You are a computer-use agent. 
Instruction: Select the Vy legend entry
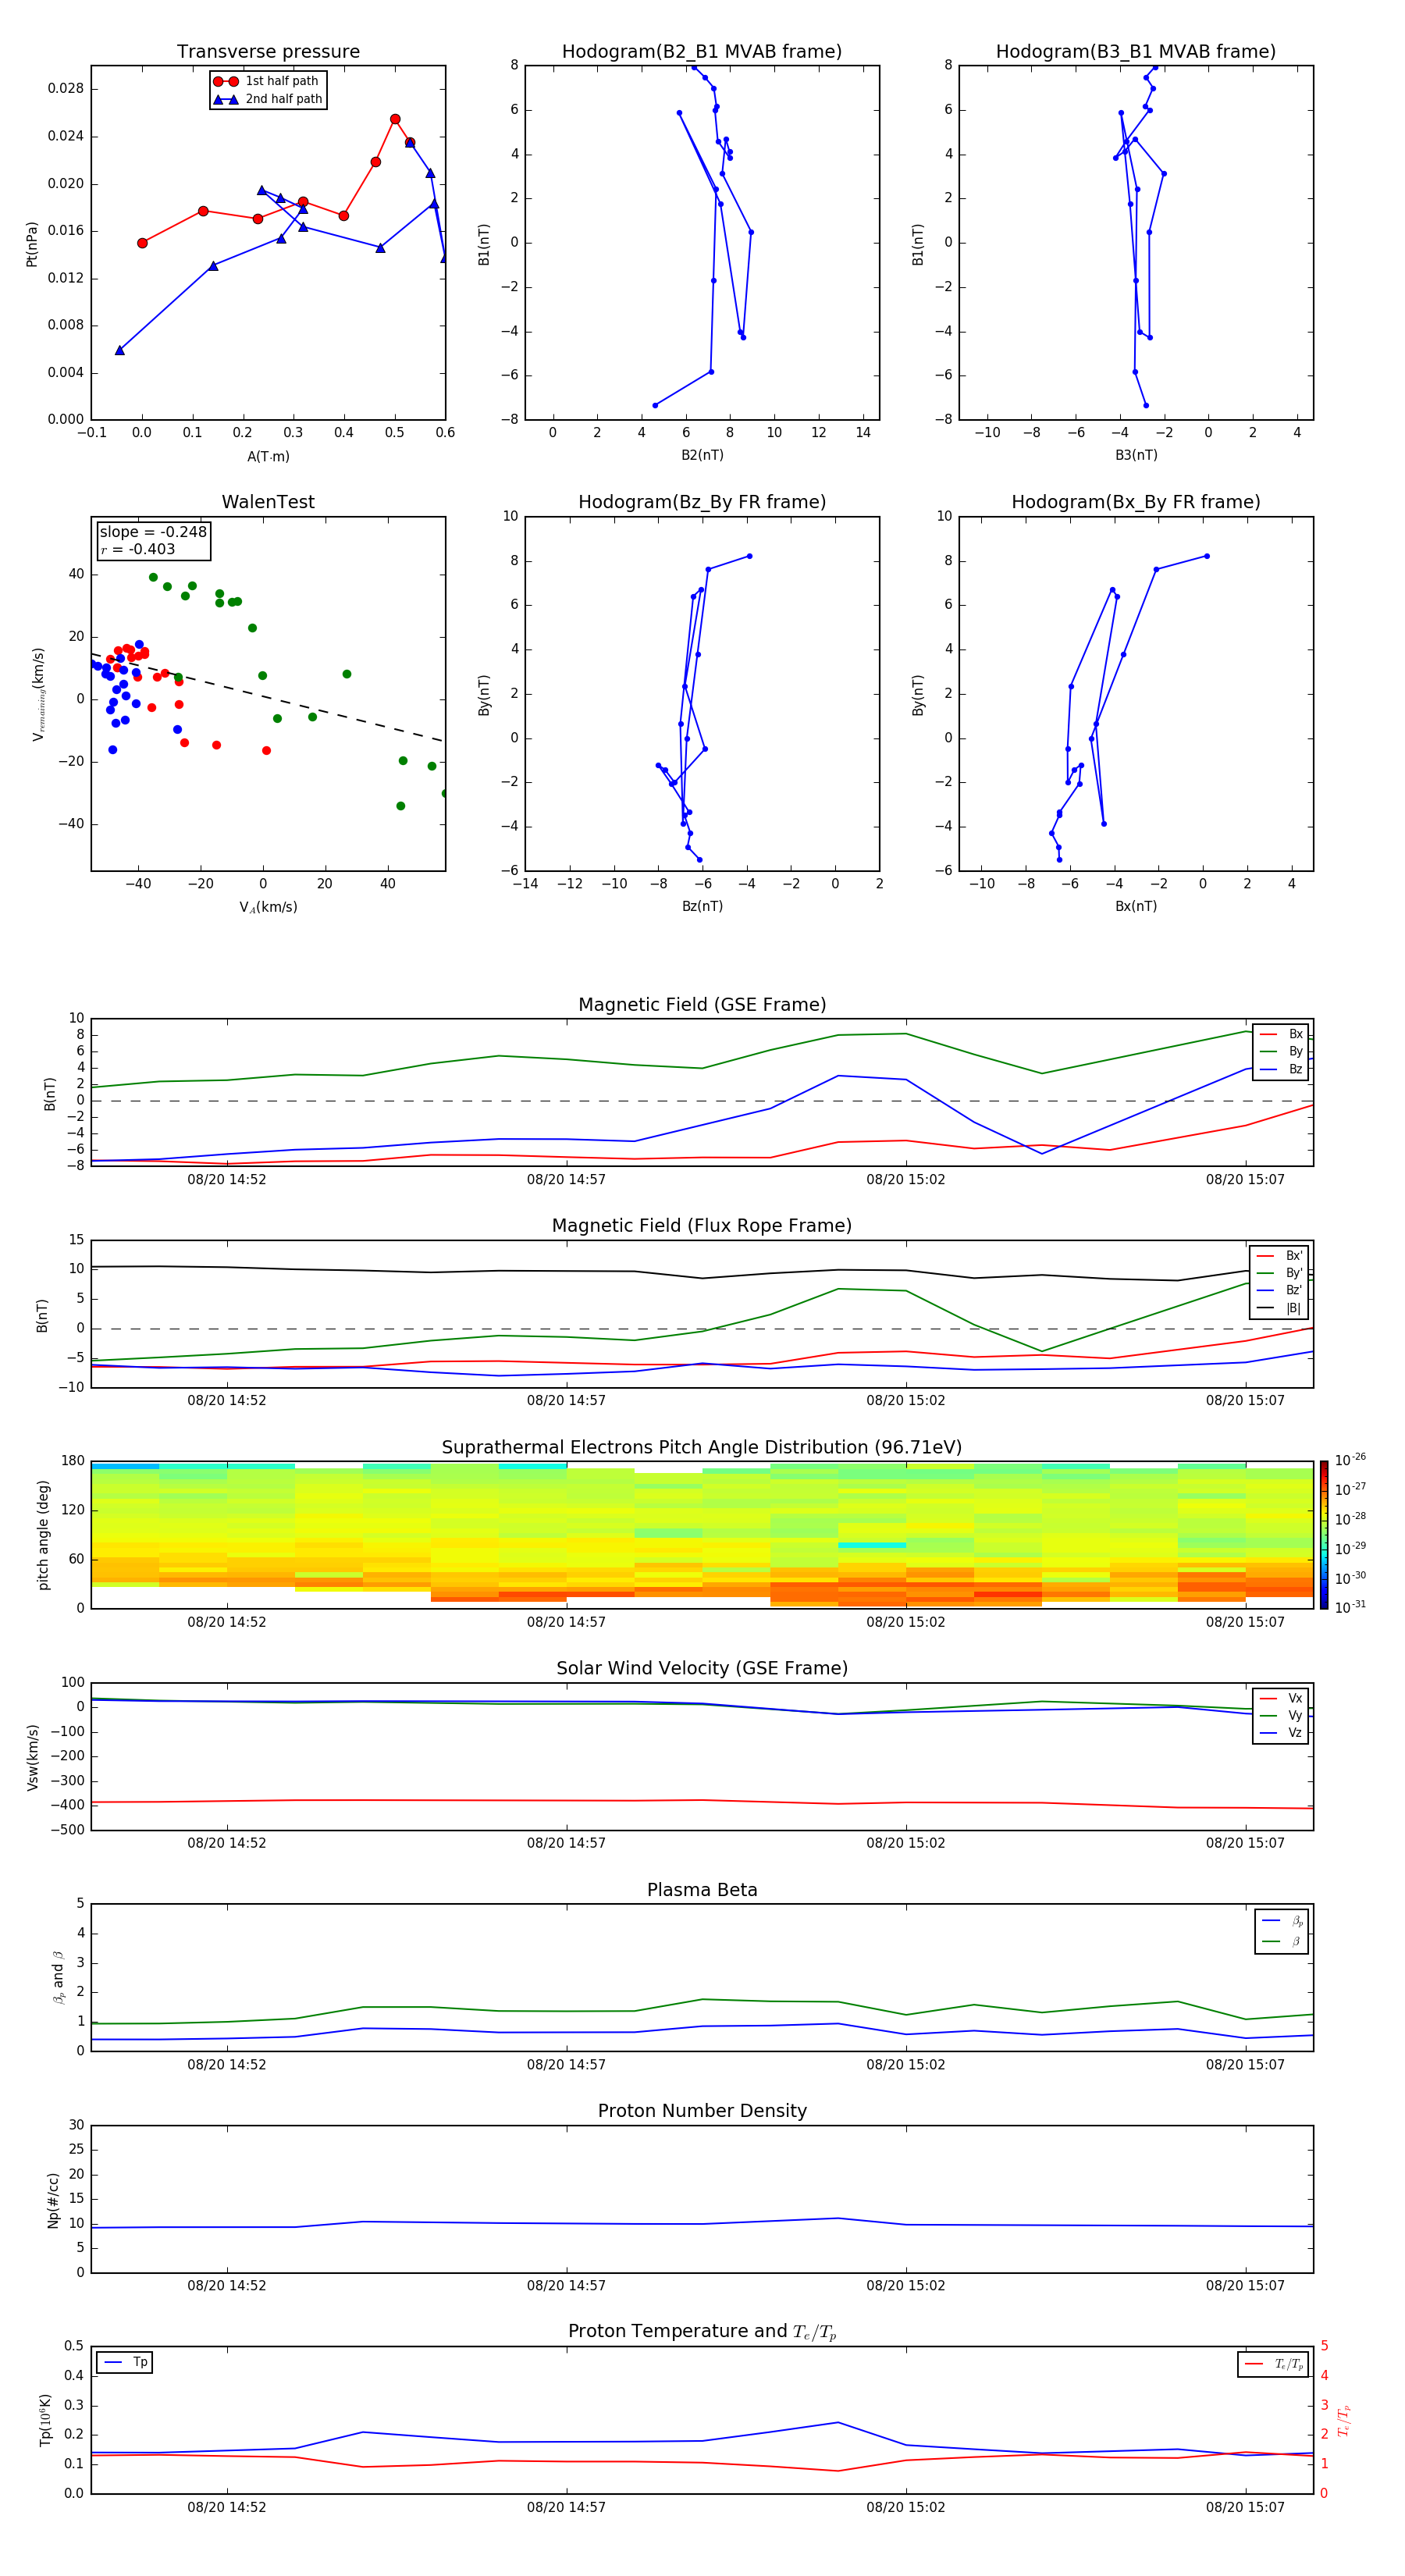point(1282,1715)
